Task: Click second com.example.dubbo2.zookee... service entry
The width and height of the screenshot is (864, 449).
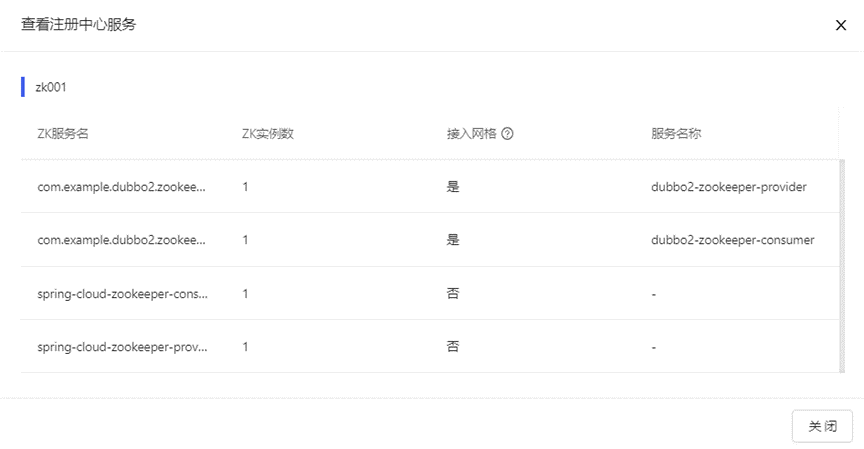Action: coord(121,240)
